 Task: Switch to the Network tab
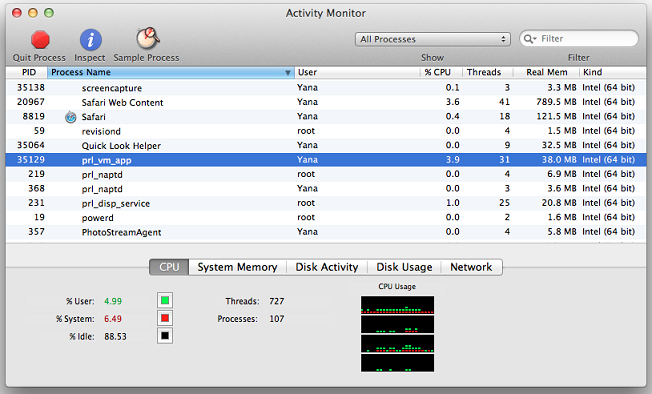tap(471, 267)
